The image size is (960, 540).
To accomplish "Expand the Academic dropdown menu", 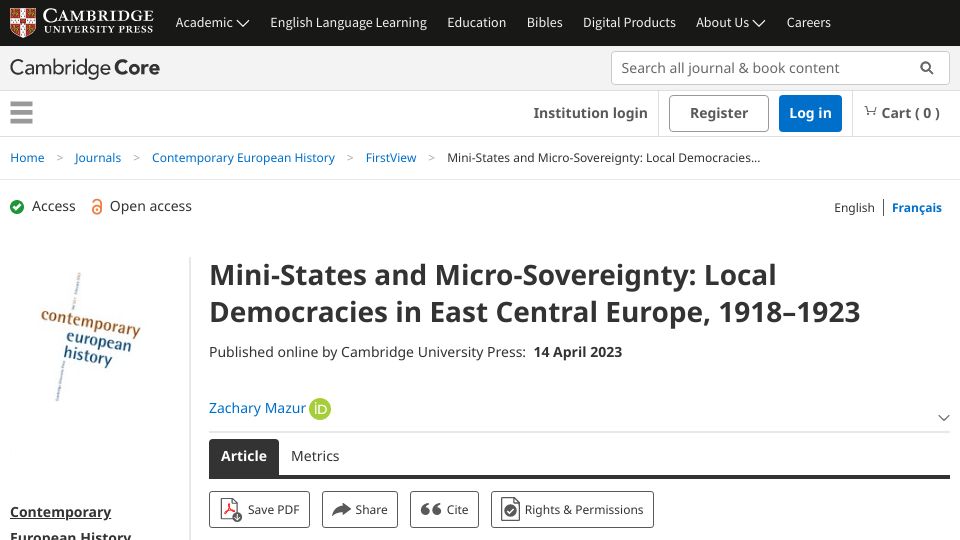I will [212, 23].
